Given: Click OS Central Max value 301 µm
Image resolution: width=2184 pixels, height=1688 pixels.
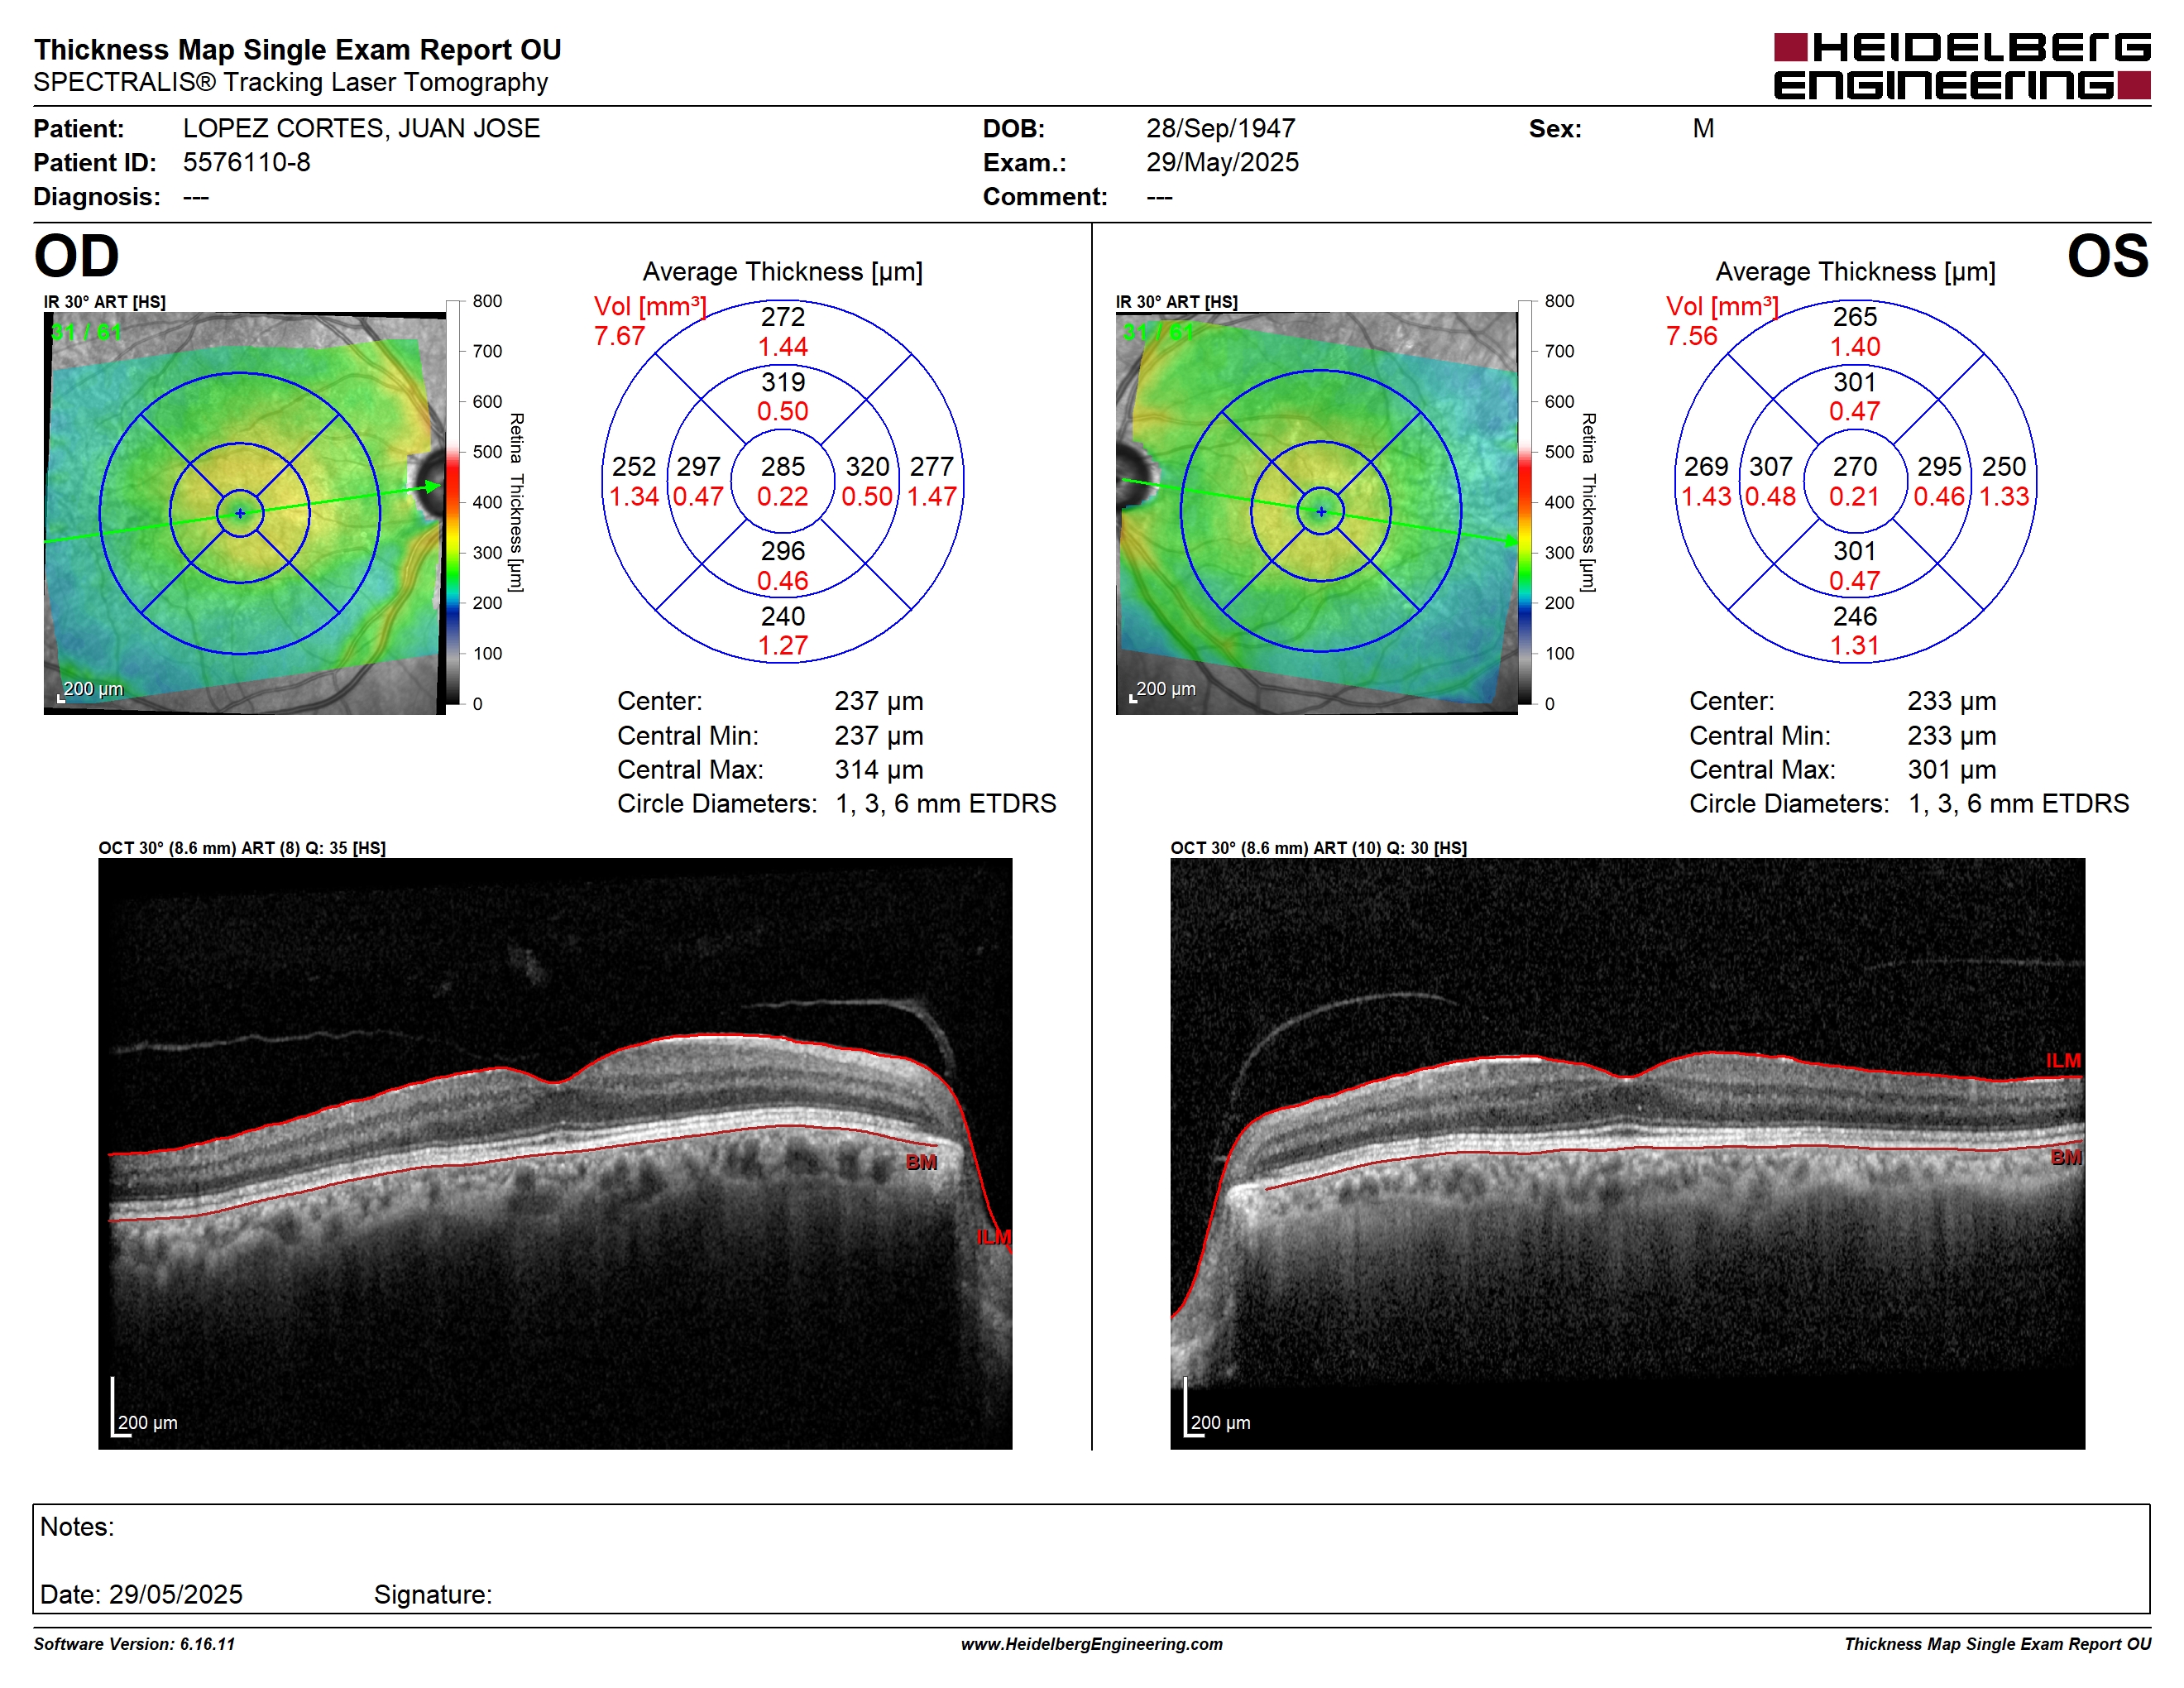Looking at the screenshot, I should pos(1951,770).
